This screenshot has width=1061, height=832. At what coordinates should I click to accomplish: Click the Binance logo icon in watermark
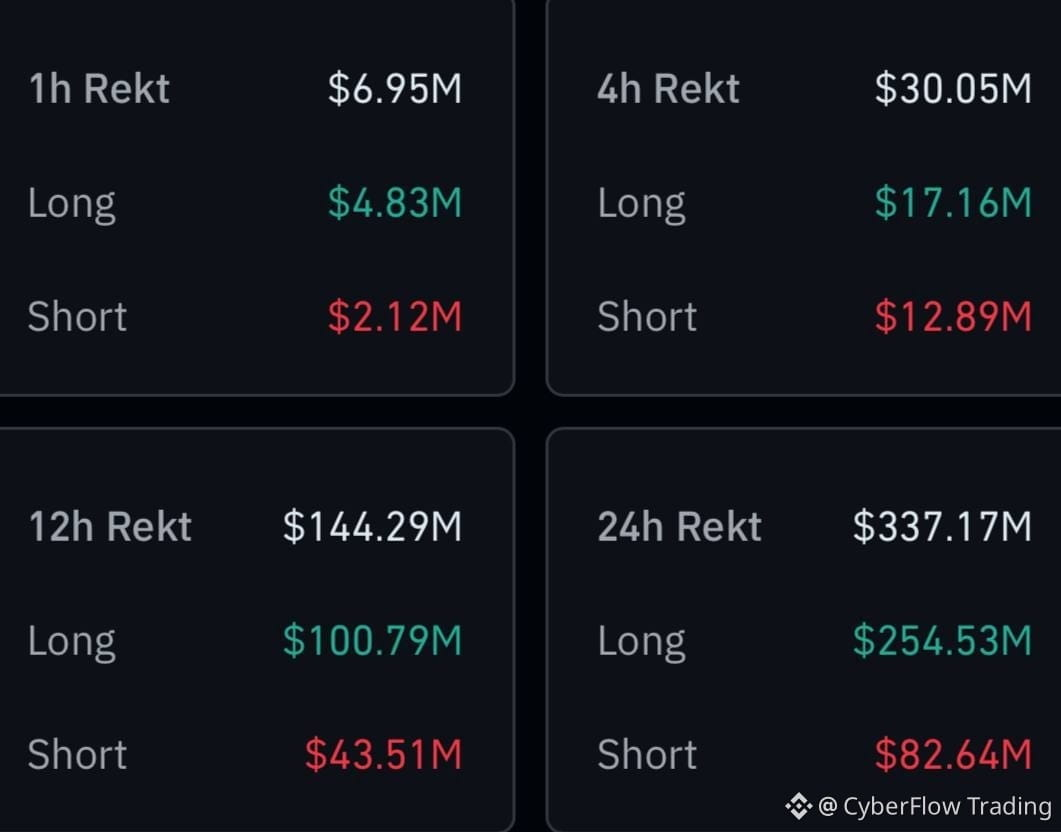pyautogui.click(x=798, y=806)
